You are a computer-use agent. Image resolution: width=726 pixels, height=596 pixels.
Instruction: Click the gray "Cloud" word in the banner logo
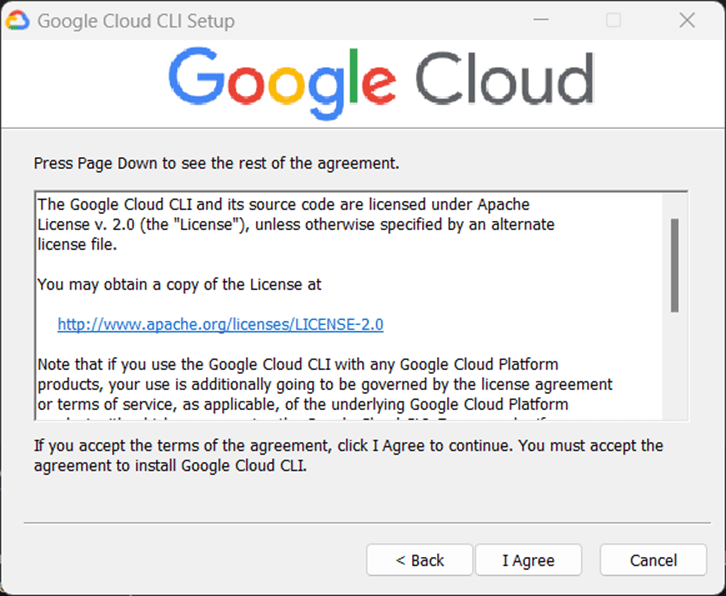point(504,79)
